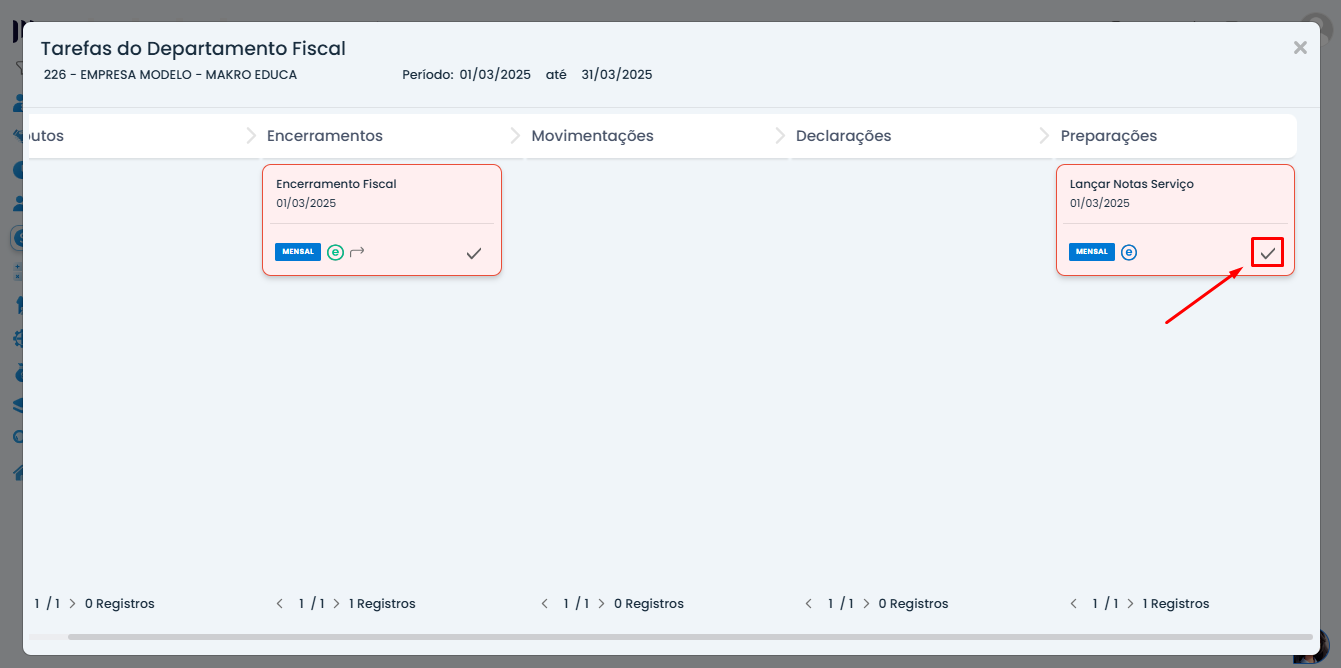Go to previous page in Declarações column
Screen dimensions: 1341x668
pyautogui.click(x=809, y=604)
